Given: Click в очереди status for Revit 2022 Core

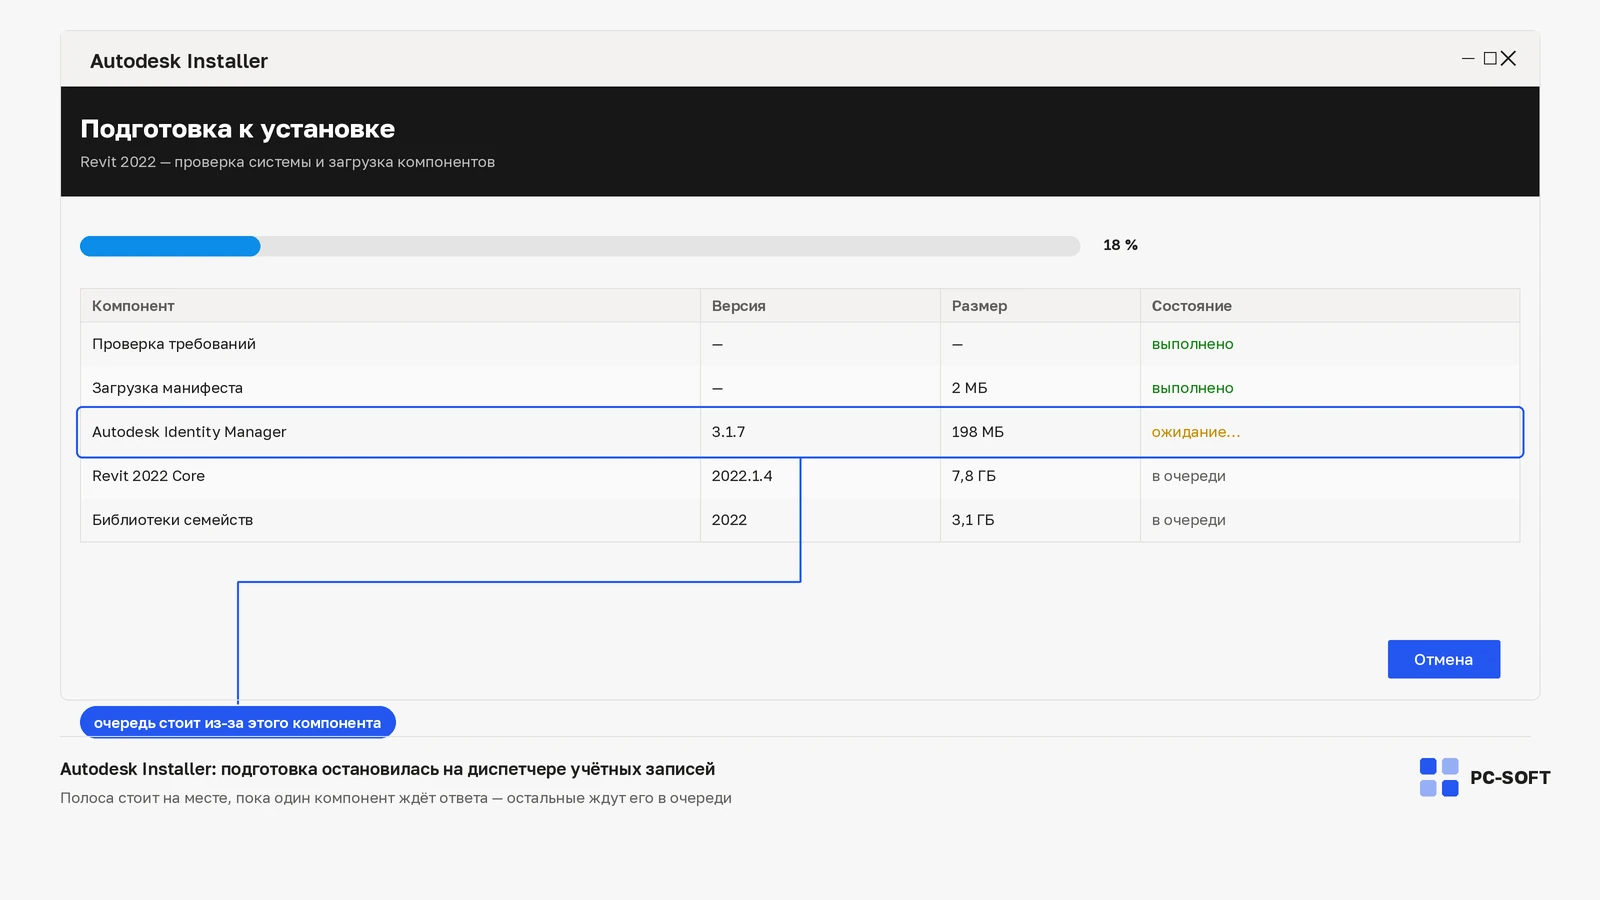Looking at the screenshot, I should coord(1189,476).
